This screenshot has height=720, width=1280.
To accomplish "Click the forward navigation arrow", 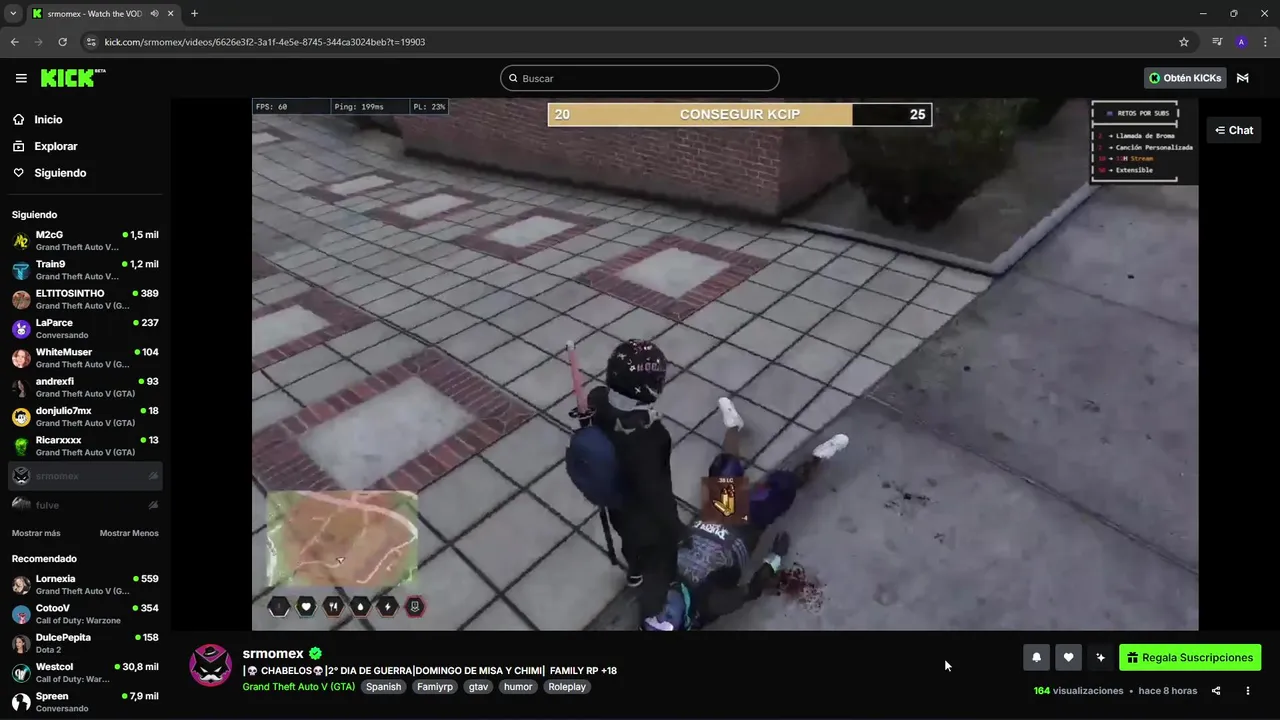I will pyautogui.click(x=38, y=42).
